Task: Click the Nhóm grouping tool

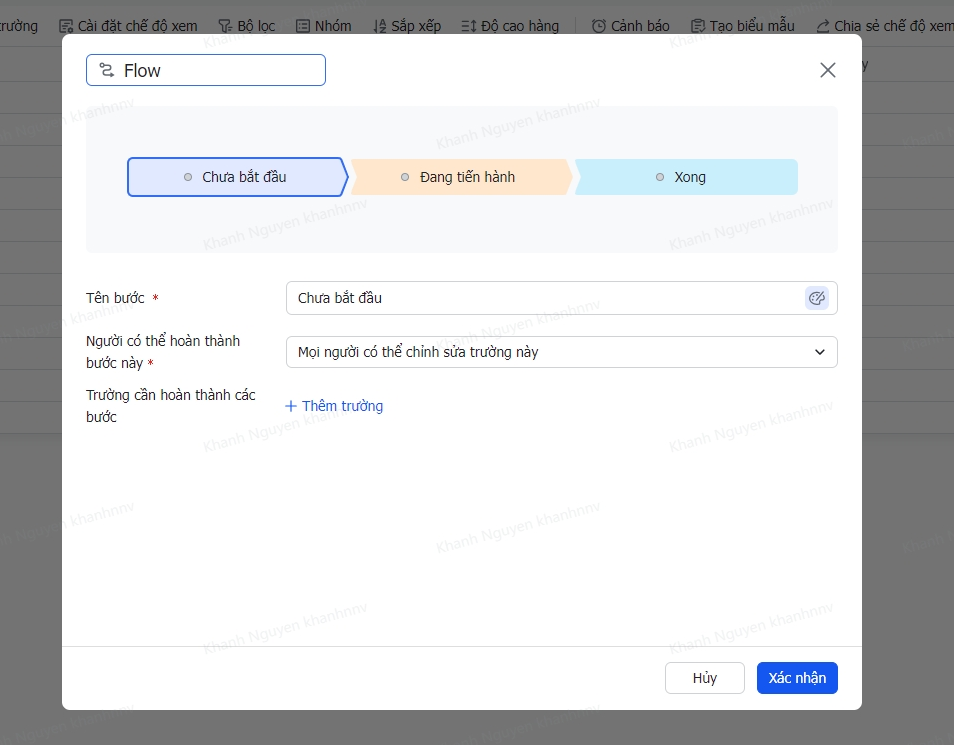Action: pyautogui.click(x=323, y=26)
